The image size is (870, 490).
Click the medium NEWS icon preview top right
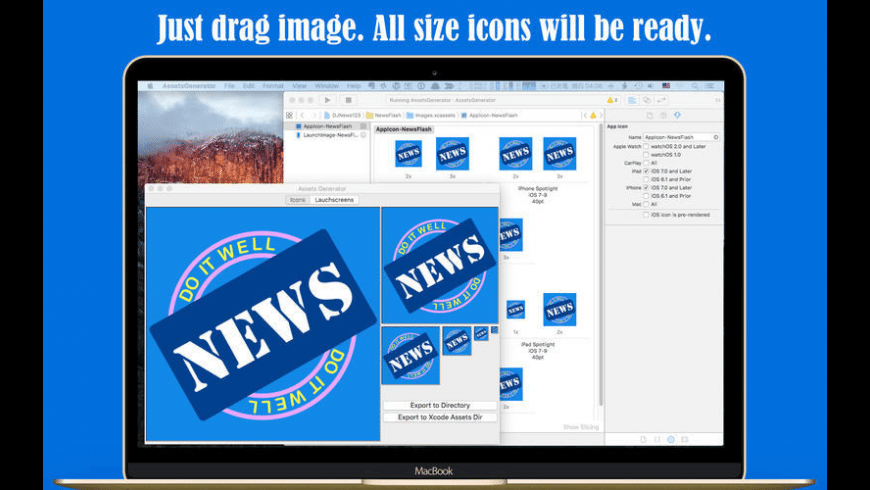coord(440,265)
